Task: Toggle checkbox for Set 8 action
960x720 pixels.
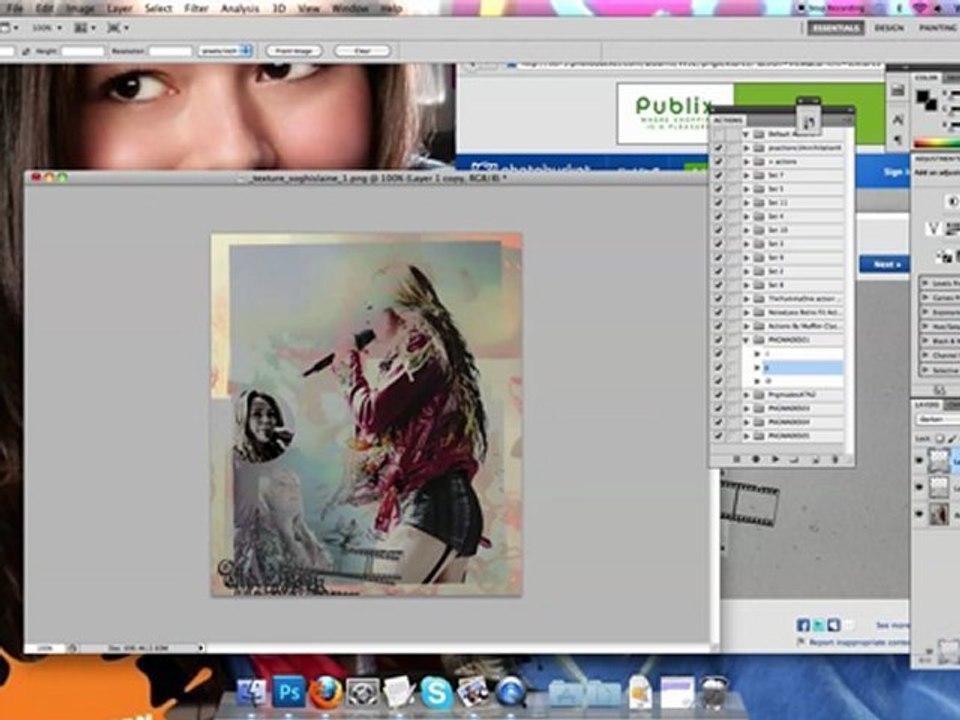Action: pyautogui.click(x=718, y=285)
